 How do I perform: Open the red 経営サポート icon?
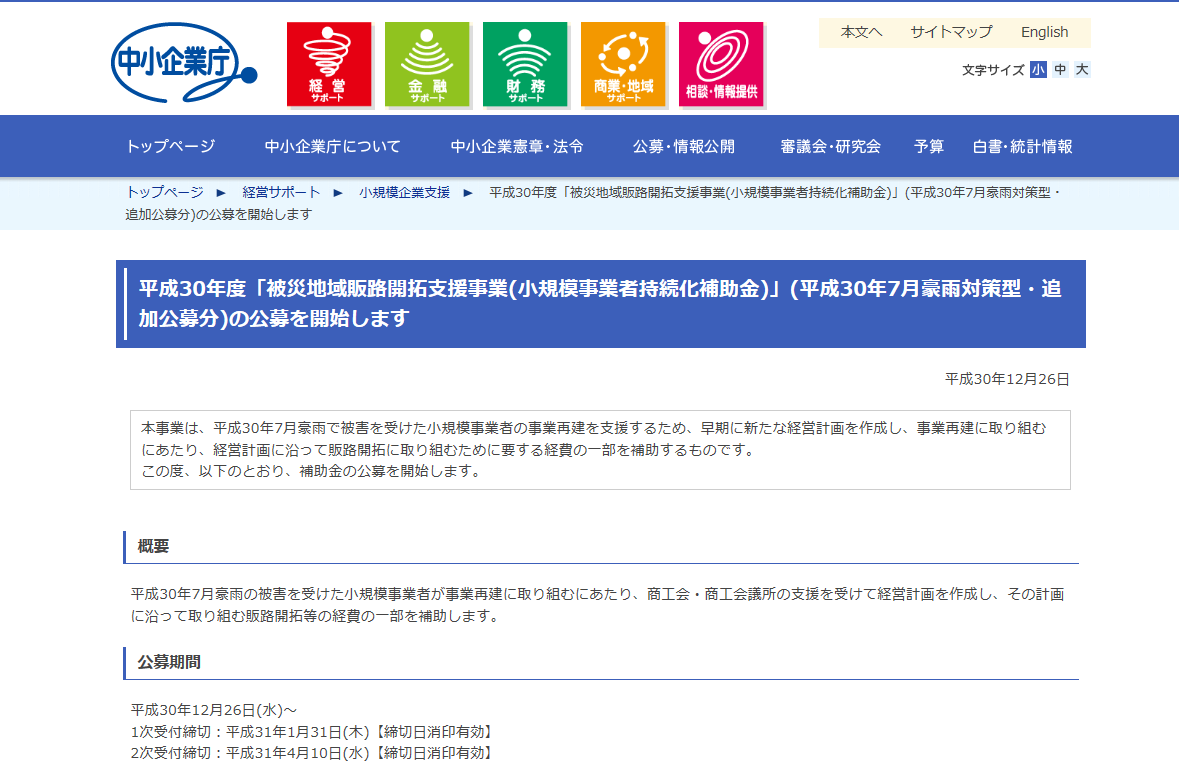[x=329, y=64]
